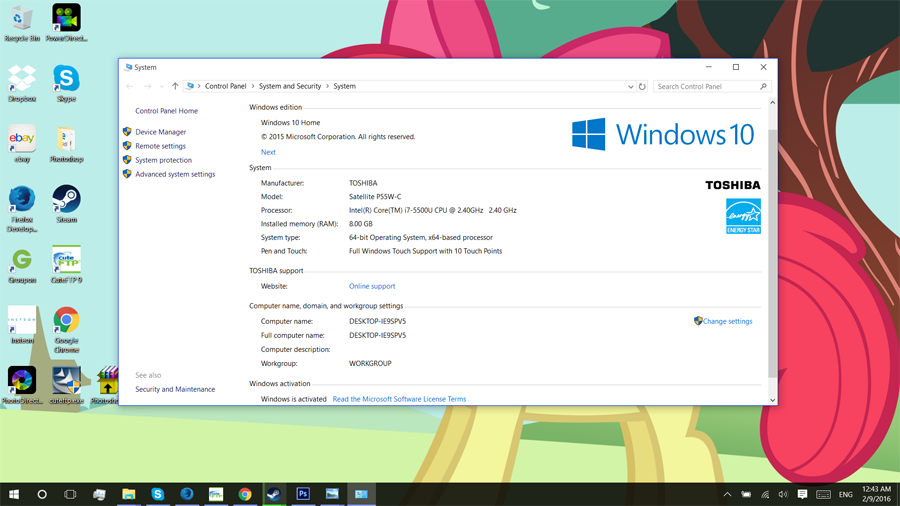The width and height of the screenshot is (900, 506).
Task: Open the Recycle Bin desktop icon
Action: coord(21,20)
